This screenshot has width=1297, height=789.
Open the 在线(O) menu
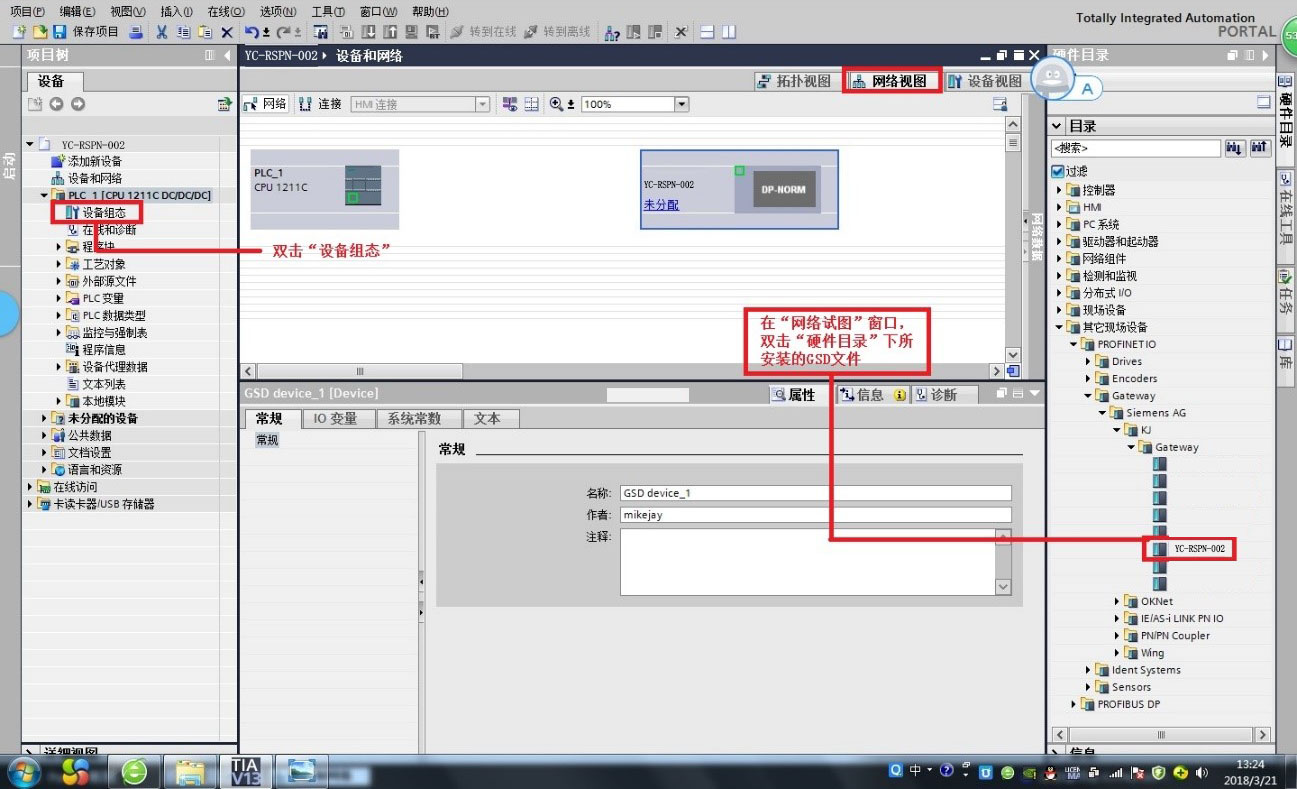coord(226,11)
